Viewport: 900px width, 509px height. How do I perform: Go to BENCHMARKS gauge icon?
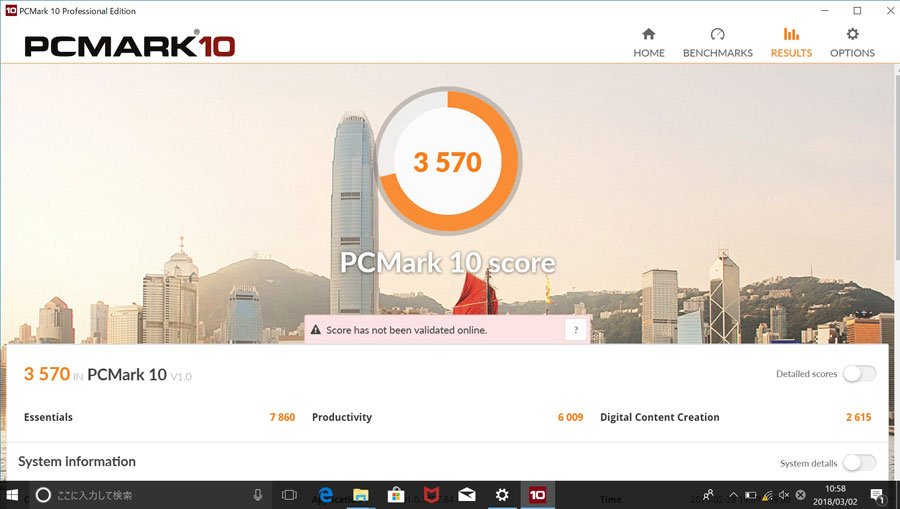tap(717, 34)
